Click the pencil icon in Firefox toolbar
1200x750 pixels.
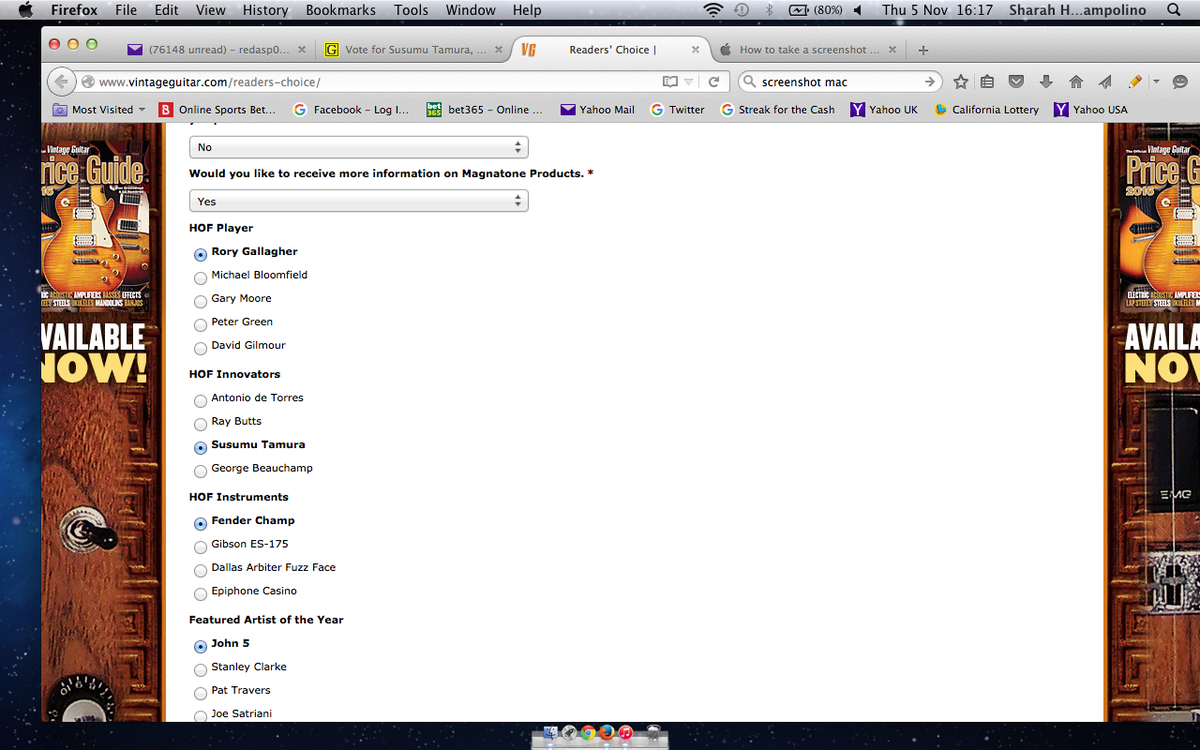point(1135,82)
